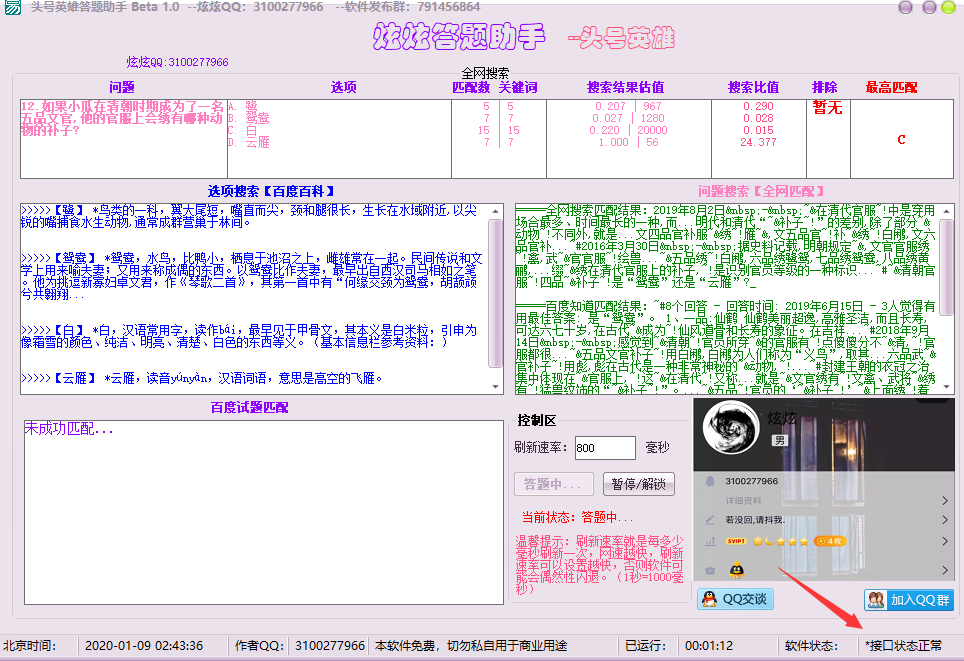
Task: Expand the medal row chevron
Action: click(945, 570)
